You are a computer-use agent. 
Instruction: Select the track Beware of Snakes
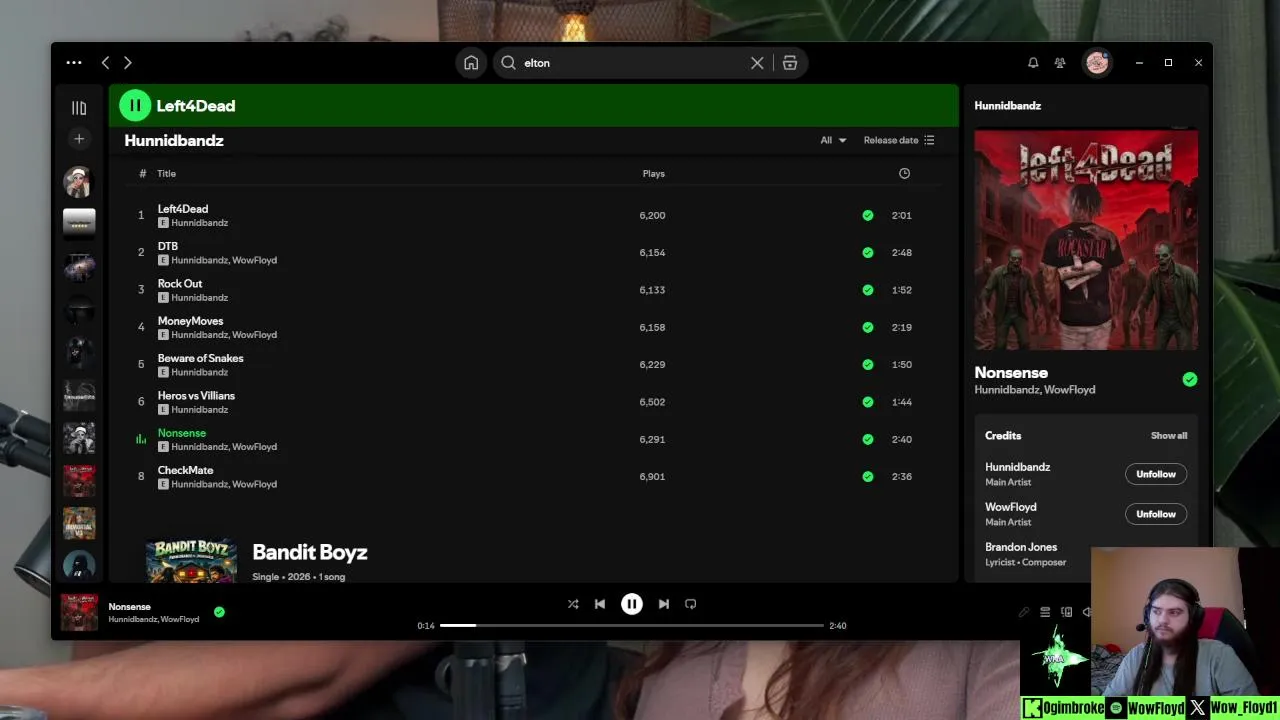tap(200, 358)
